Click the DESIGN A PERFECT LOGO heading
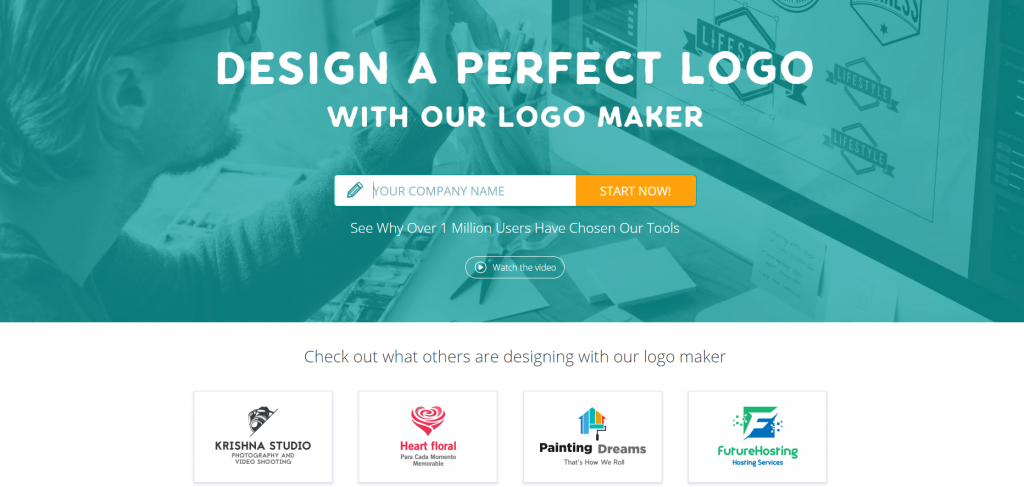This screenshot has width=1024, height=487. 515,67
